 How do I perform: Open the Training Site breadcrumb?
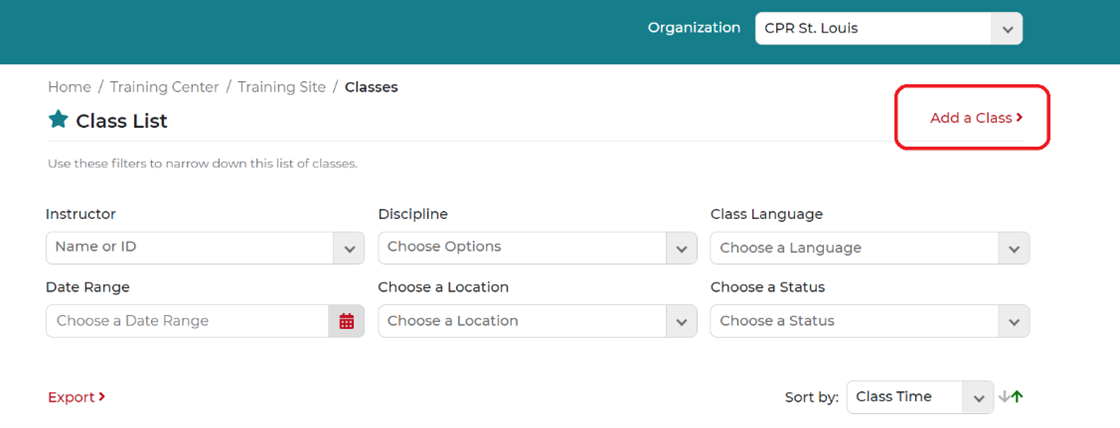[281, 87]
